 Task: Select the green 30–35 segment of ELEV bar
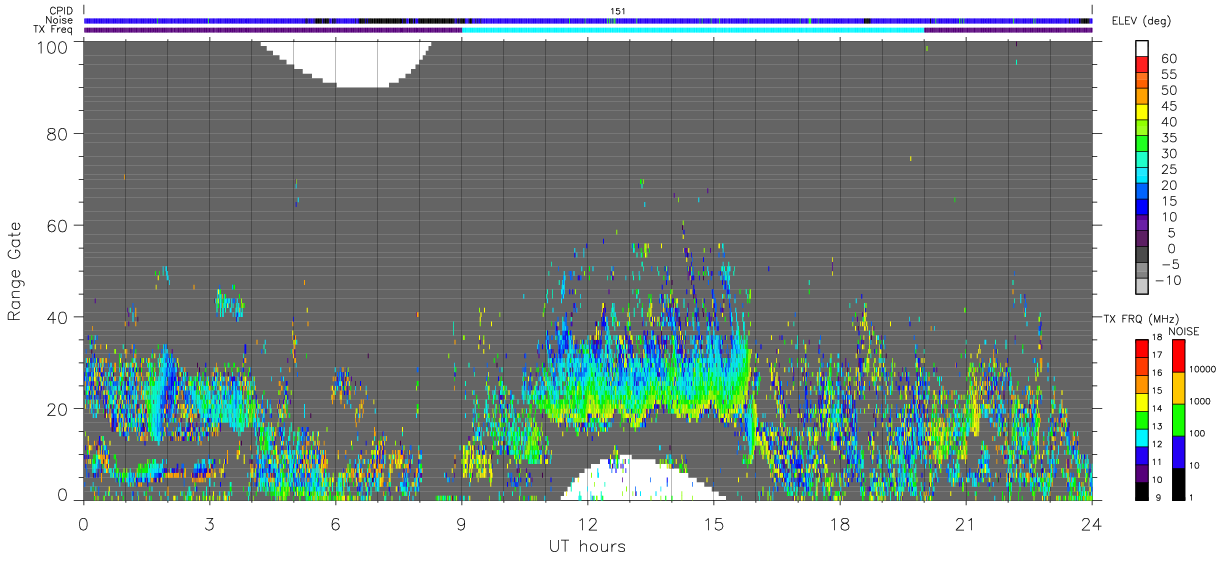(x=1142, y=144)
